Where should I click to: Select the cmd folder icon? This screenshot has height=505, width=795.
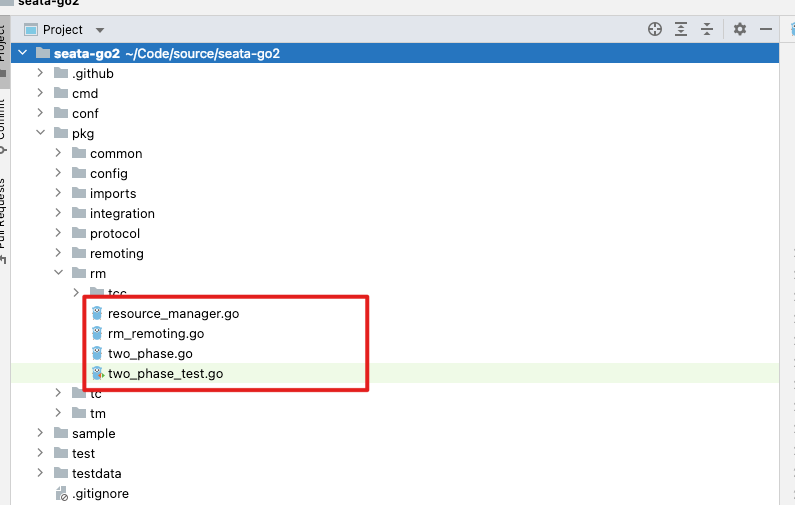point(61,93)
